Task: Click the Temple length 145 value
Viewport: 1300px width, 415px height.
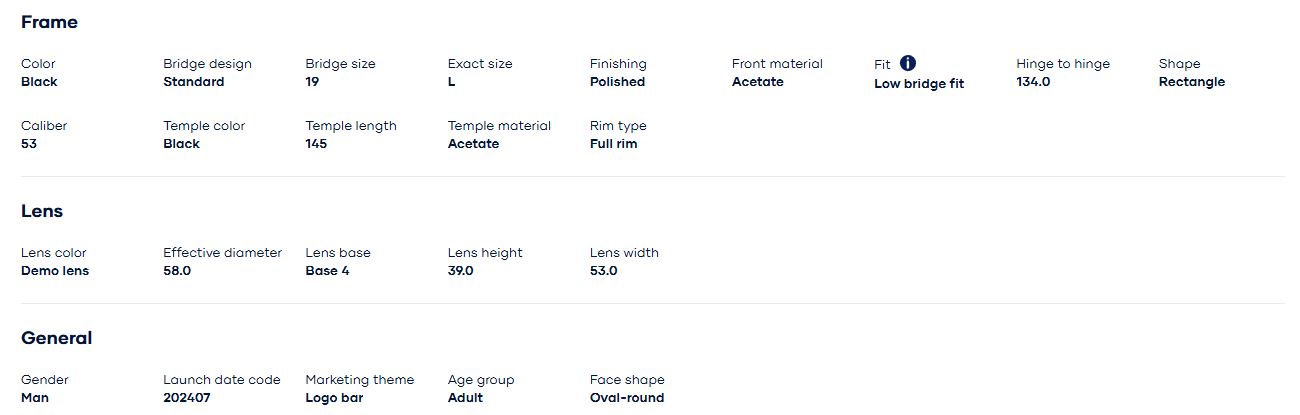Action: [x=316, y=144]
